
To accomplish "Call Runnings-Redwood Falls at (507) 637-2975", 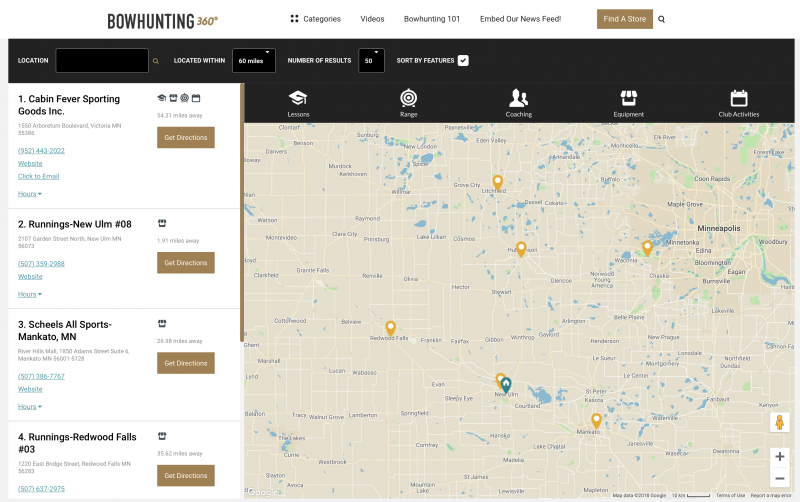I will pyautogui.click(x=41, y=489).
